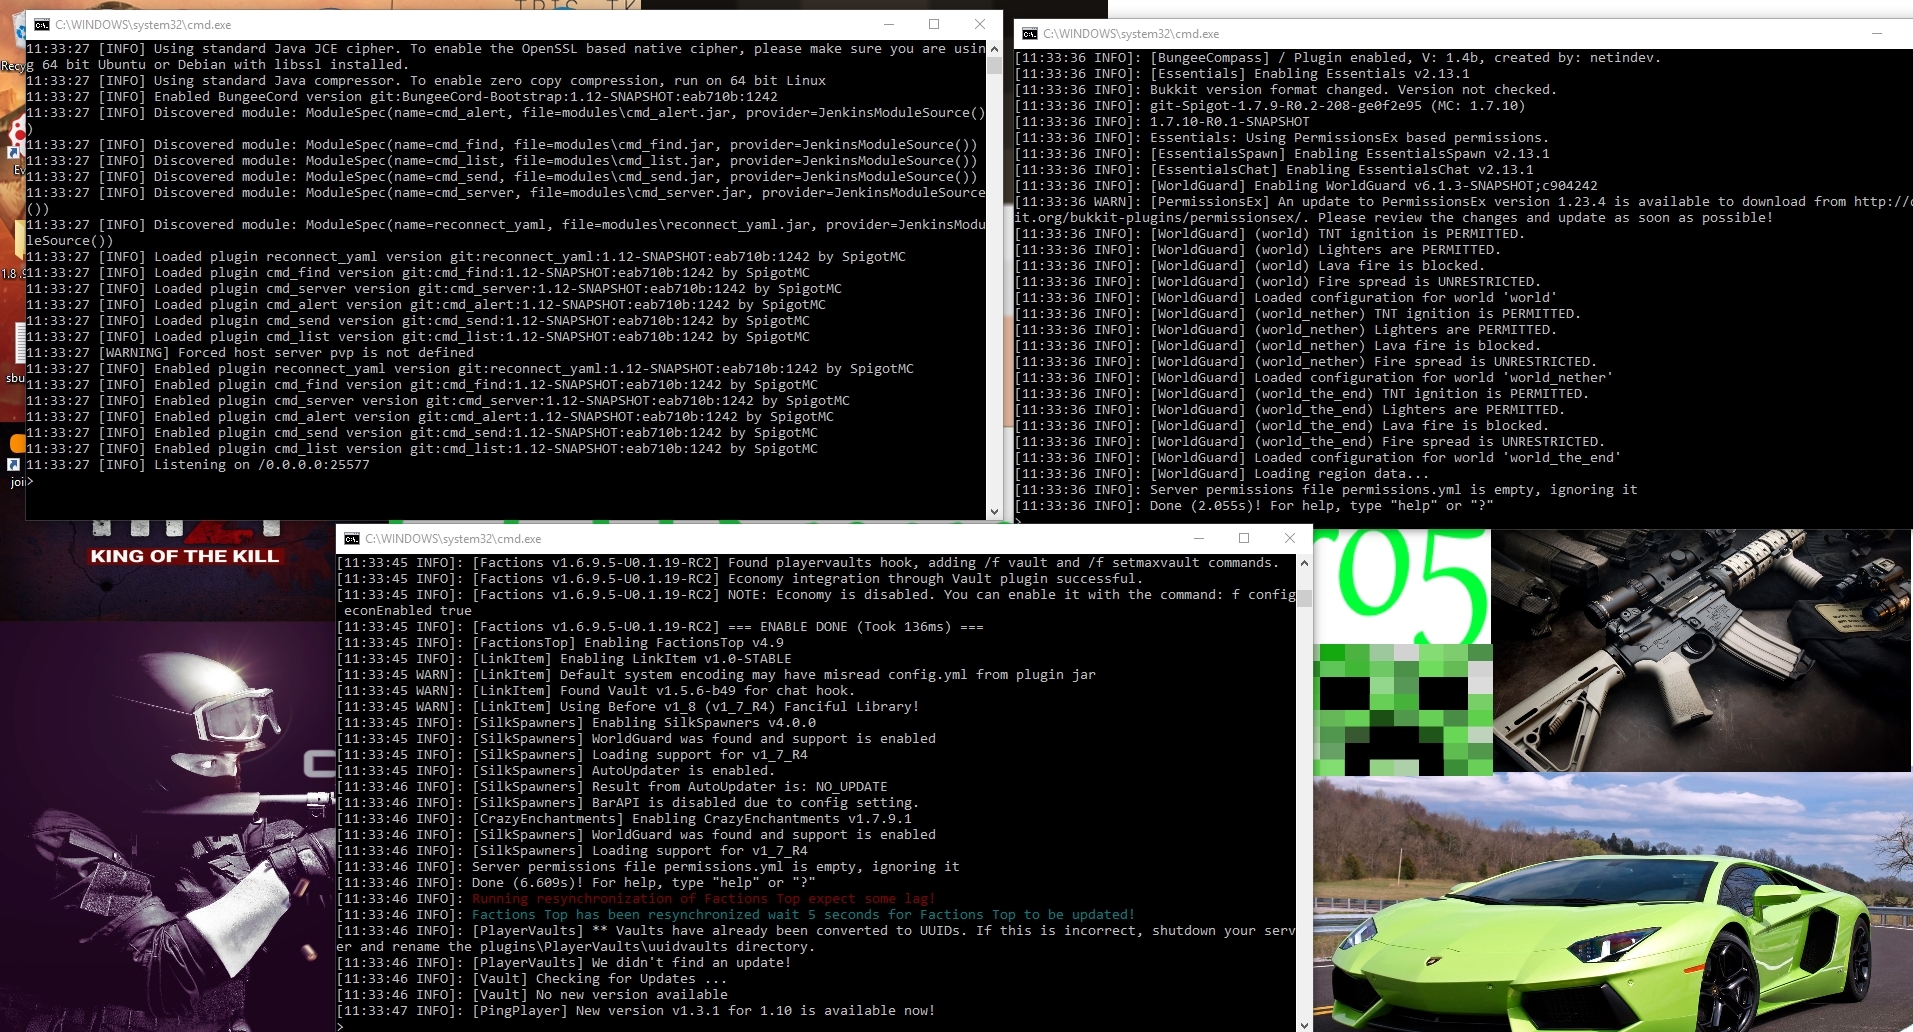Viewport: 1913px width, 1032px height.
Task: Click 'BarAPI is disabled due to config setting.'
Action: point(628,803)
